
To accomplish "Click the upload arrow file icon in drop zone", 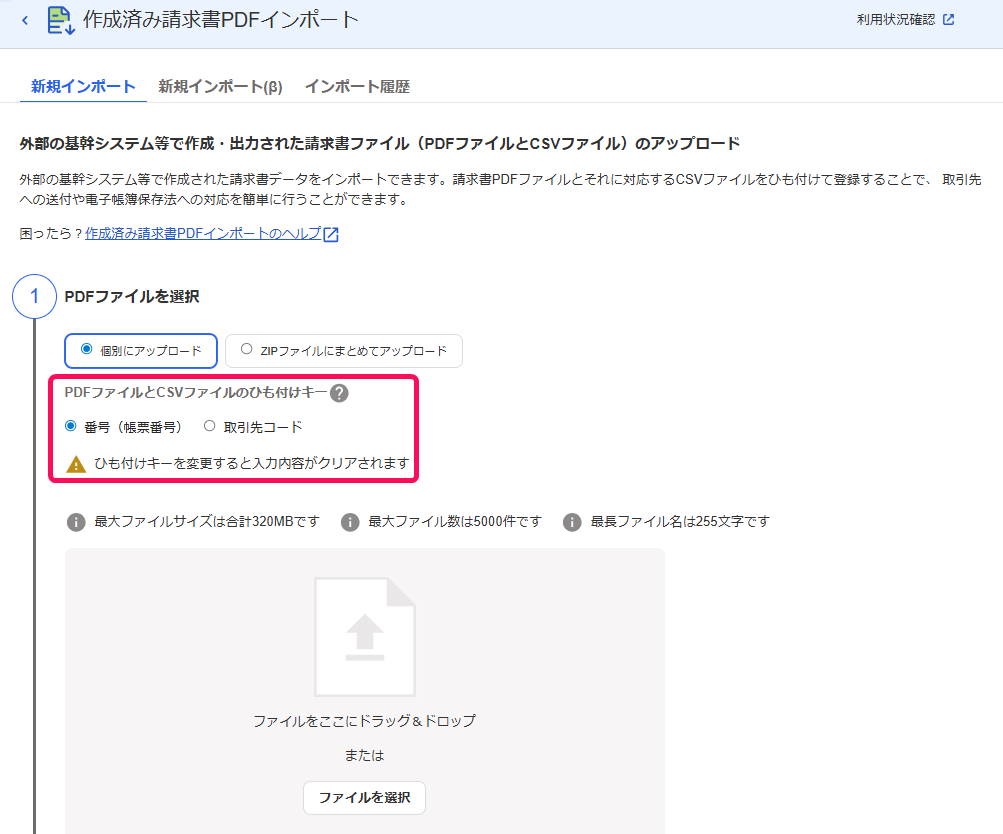I will (x=365, y=637).
